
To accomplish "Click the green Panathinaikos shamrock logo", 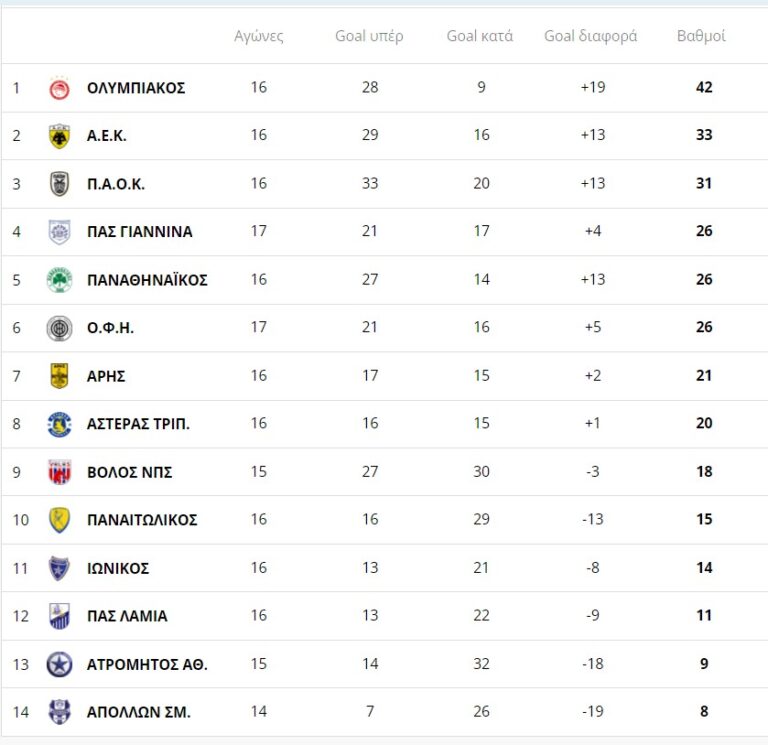I will pos(60,280).
